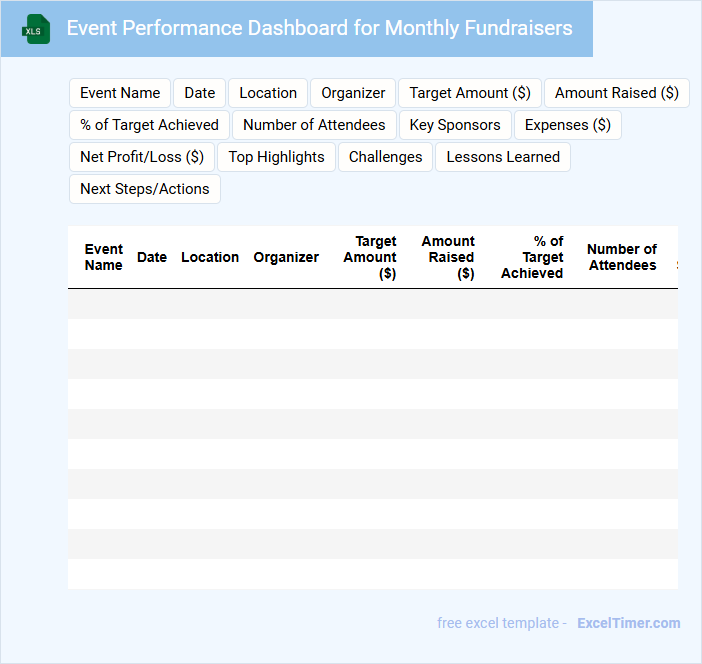Click the Expenses ($) tag
The image size is (702, 664).
(x=567, y=125)
